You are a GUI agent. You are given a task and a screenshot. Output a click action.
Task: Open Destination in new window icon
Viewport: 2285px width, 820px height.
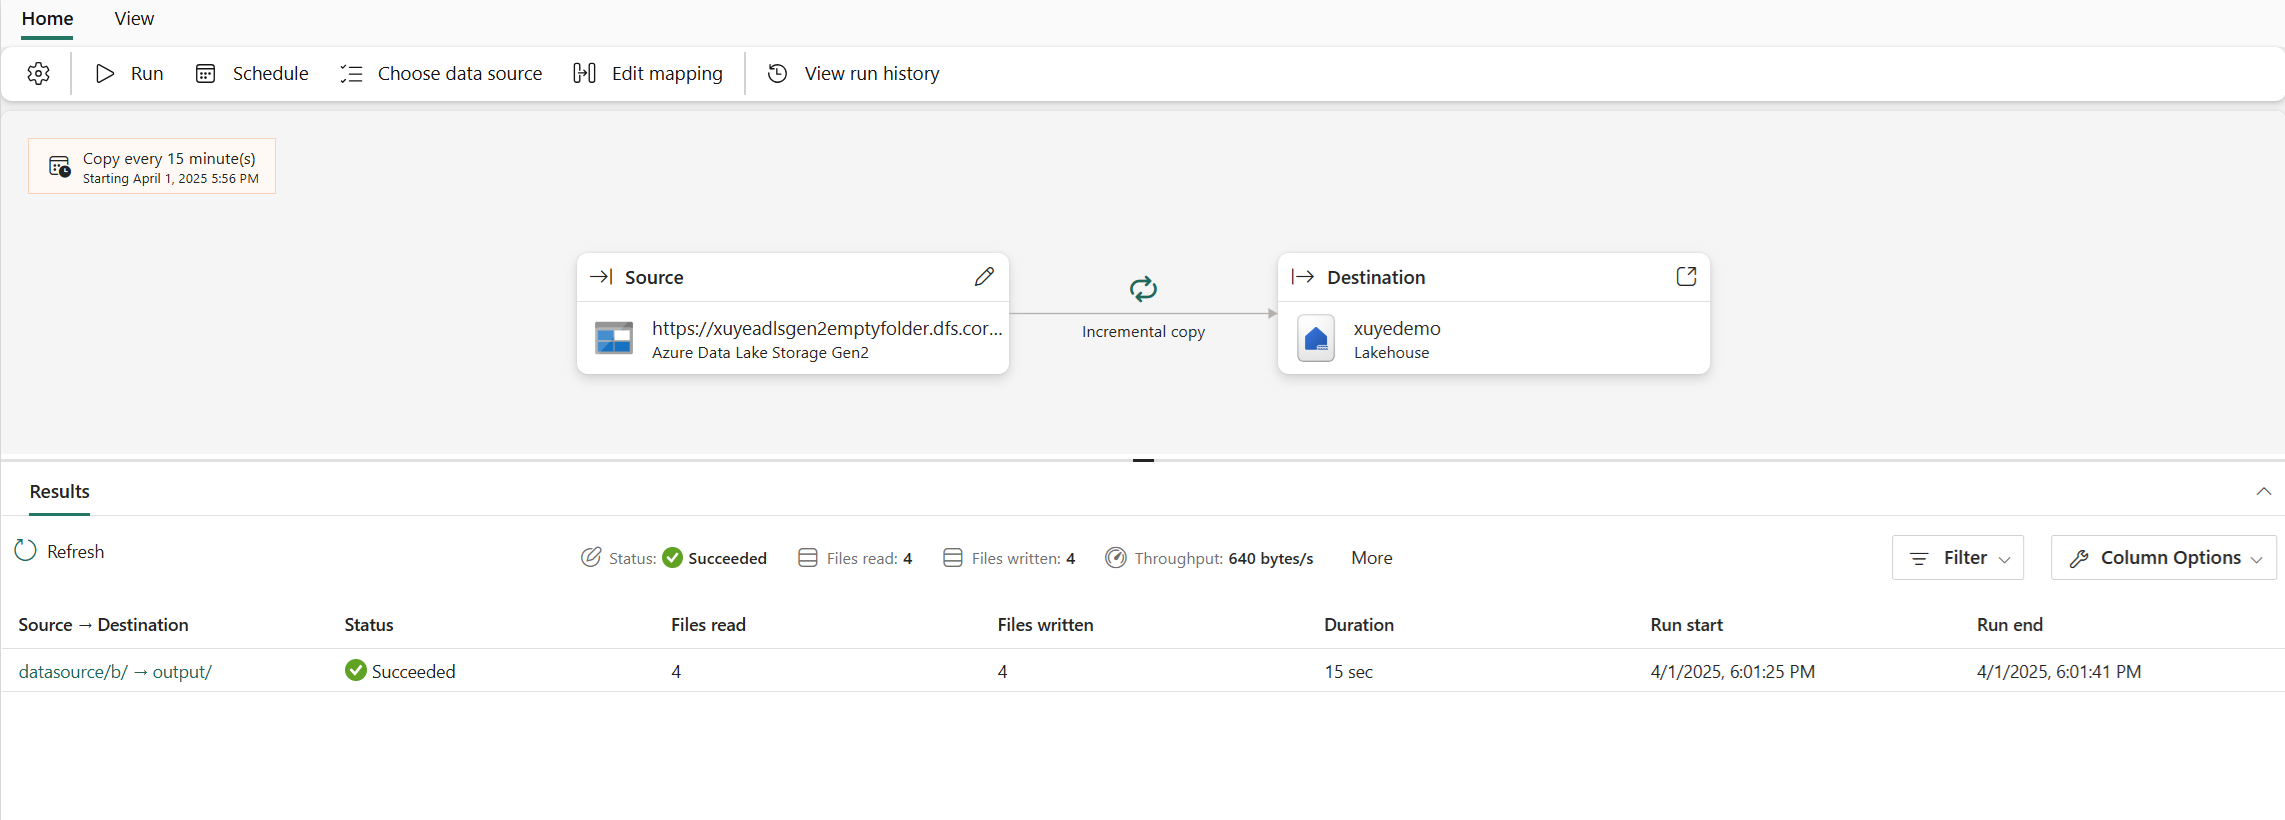click(1686, 277)
